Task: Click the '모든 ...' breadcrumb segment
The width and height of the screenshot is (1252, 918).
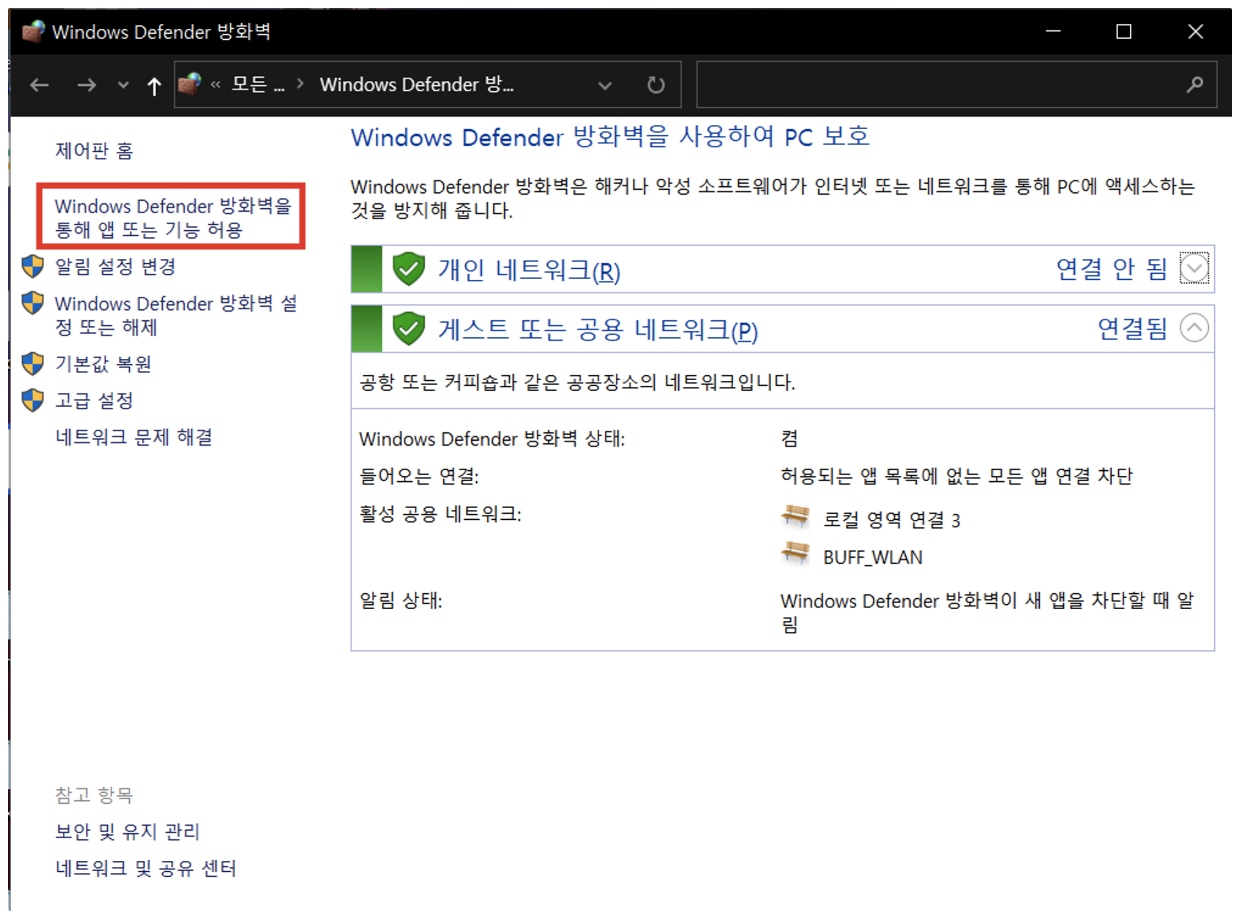Action: pyautogui.click(x=258, y=85)
